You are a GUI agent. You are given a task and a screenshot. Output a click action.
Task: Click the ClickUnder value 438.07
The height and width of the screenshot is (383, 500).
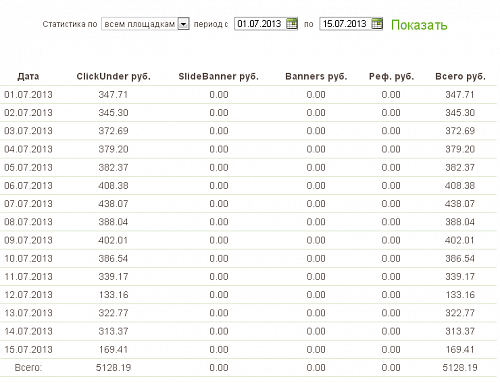coord(113,204)
